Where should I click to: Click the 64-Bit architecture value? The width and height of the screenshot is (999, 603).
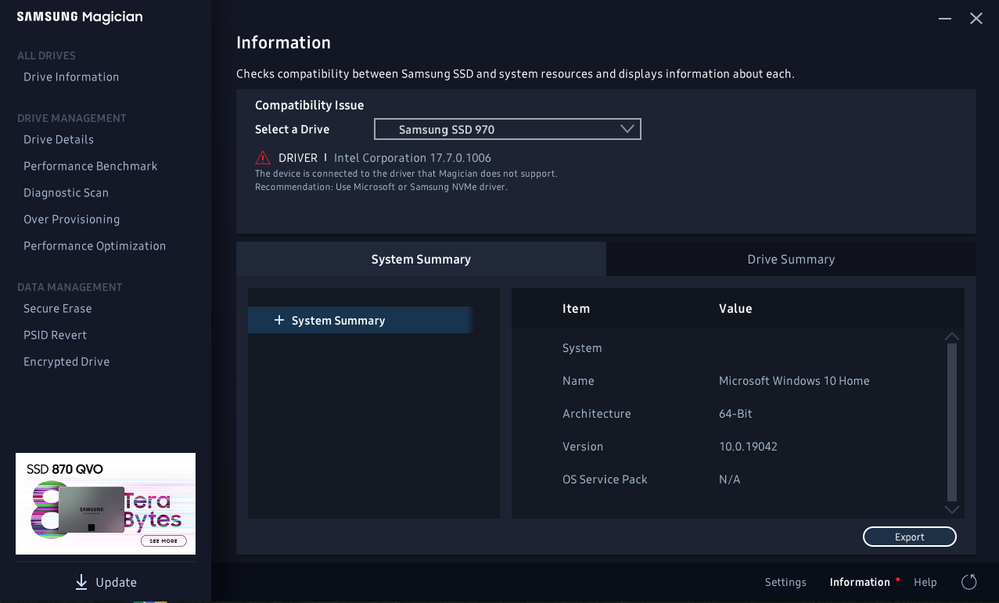[x=735, y=414]
